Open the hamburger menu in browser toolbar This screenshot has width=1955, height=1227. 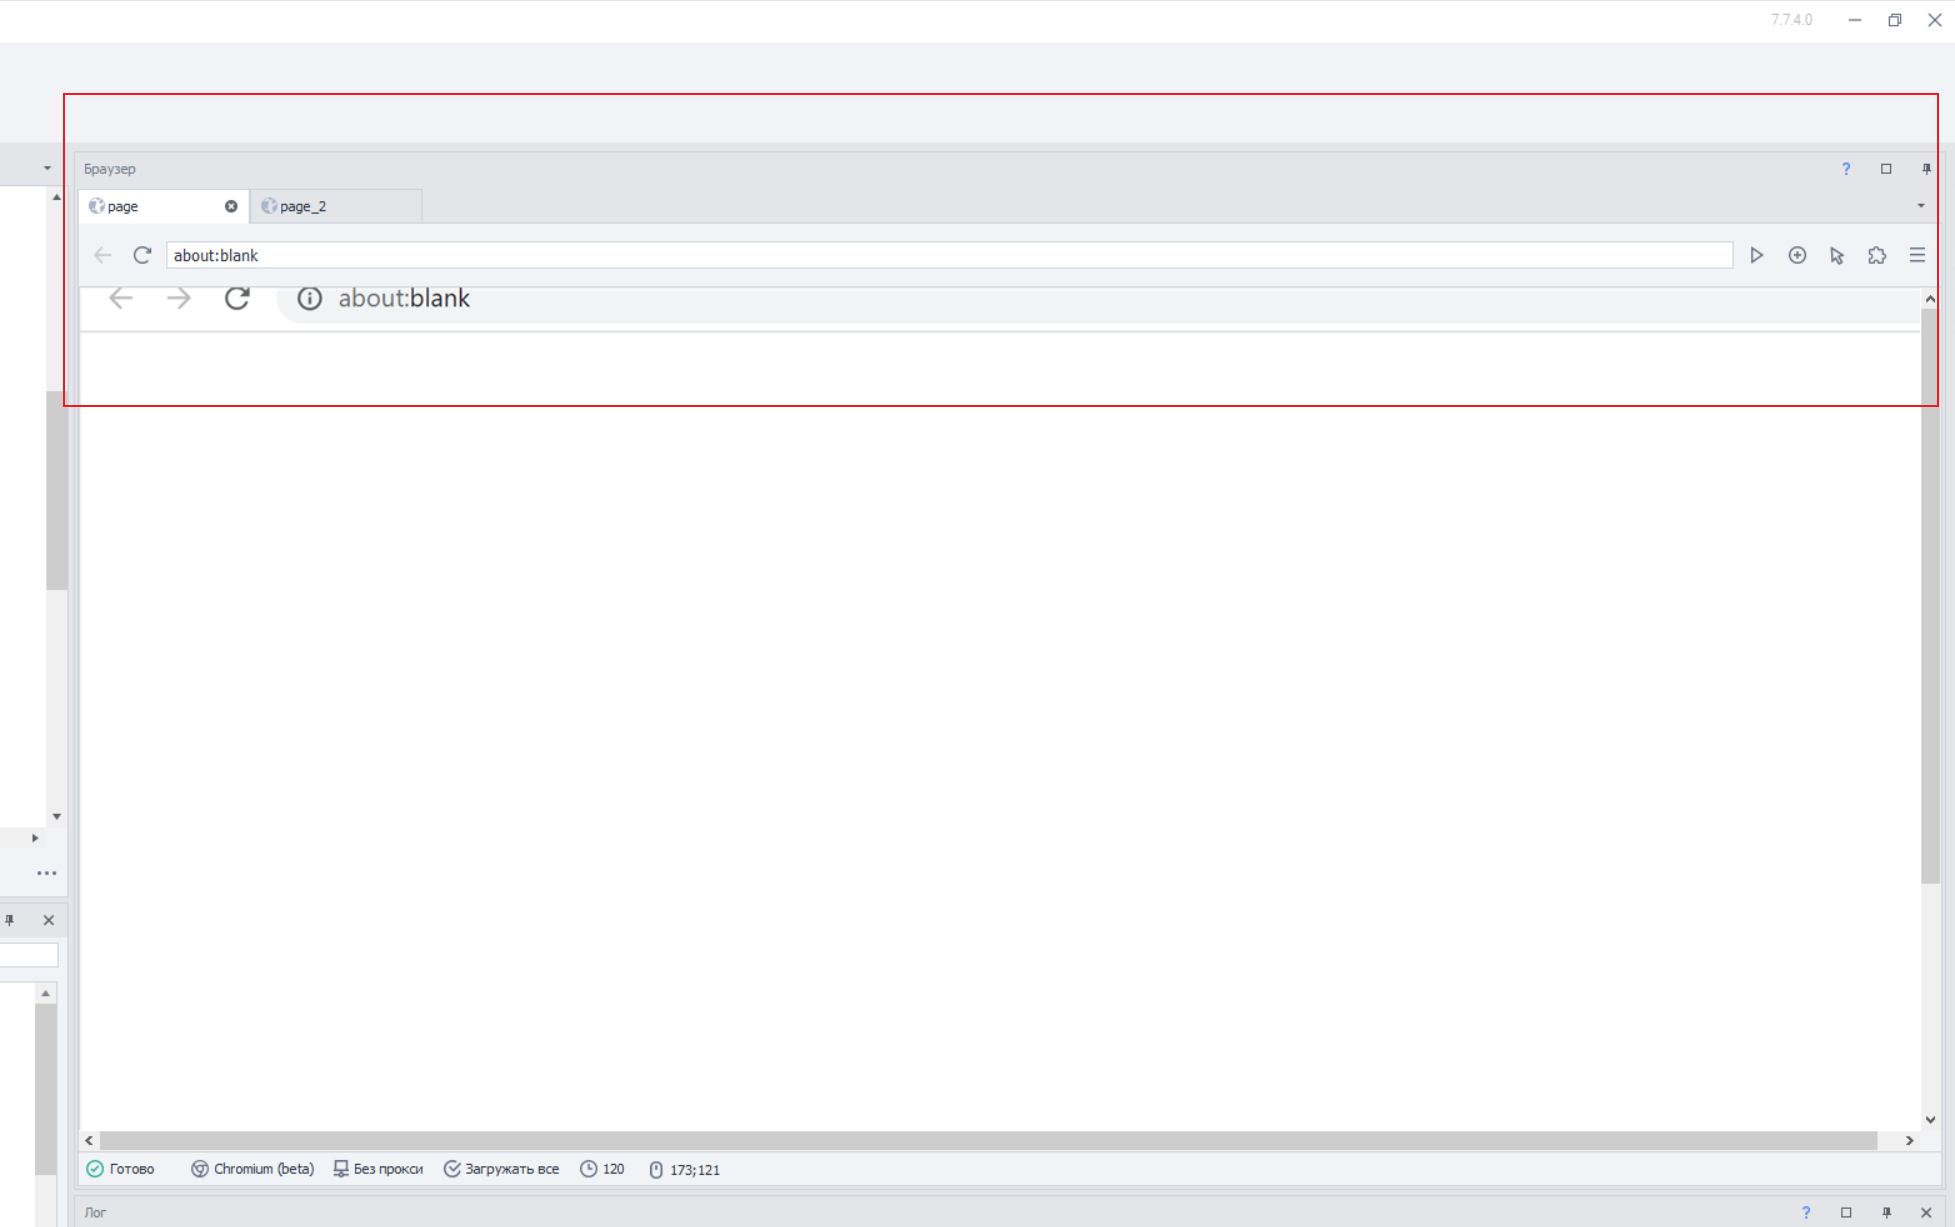click(x=1917, y=255)
